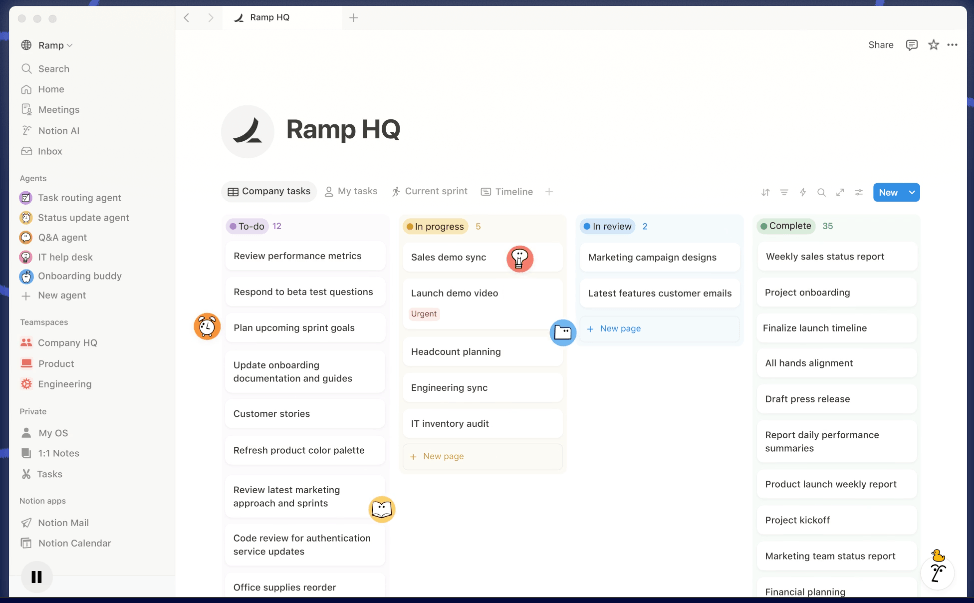Click the Share button
The image size is (974, 603).
[880, 45]
